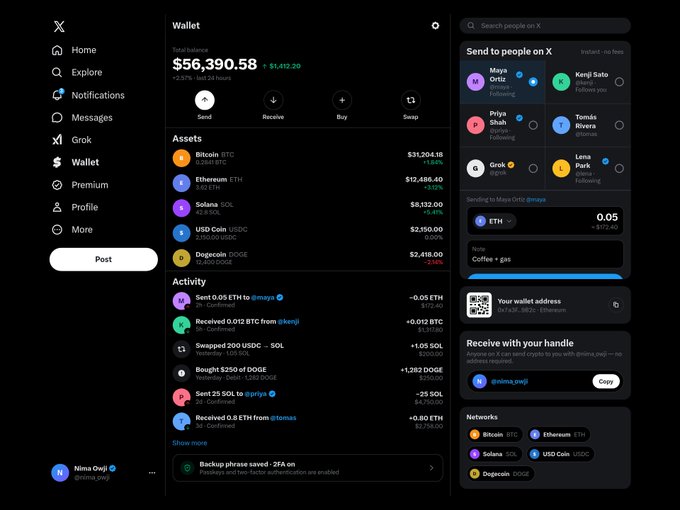The height and width of the screenshot is (510, 680).
Task: Select Wallet in sidebar
Action: (75, 162)
